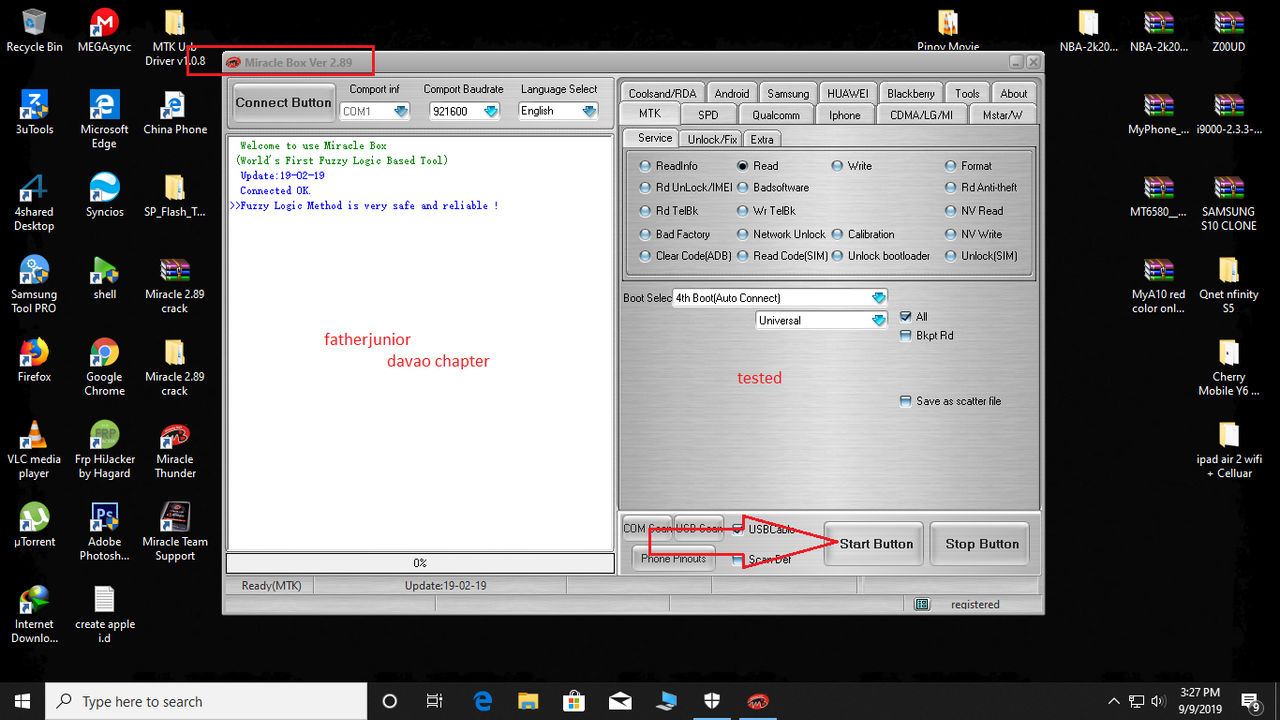Uncheck the All checkbox
1280x720 pixels.
click(906, 316)
